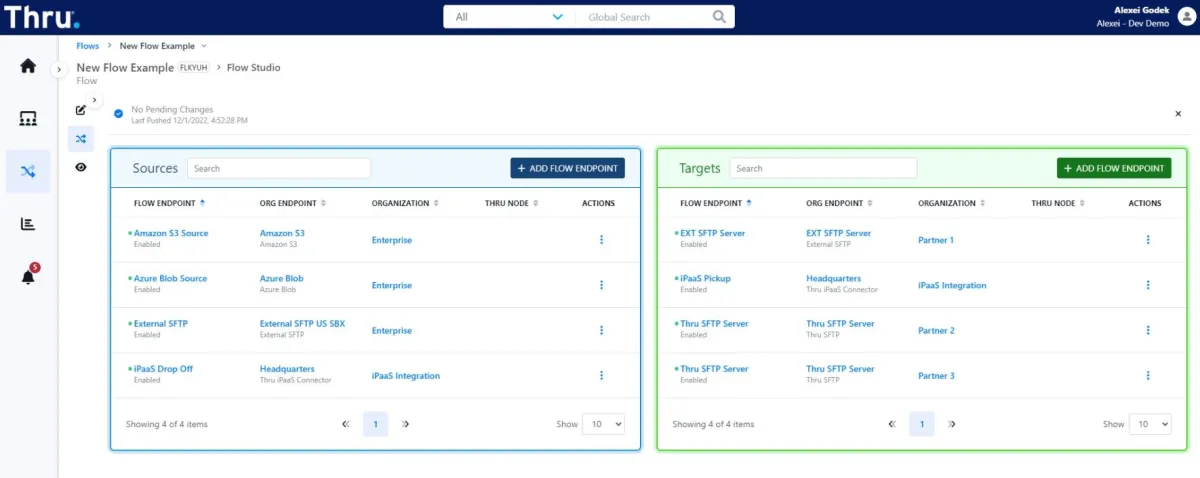Select page 1 in Targets pagination
1200x478 pixels.
click(x=922, y=424)
